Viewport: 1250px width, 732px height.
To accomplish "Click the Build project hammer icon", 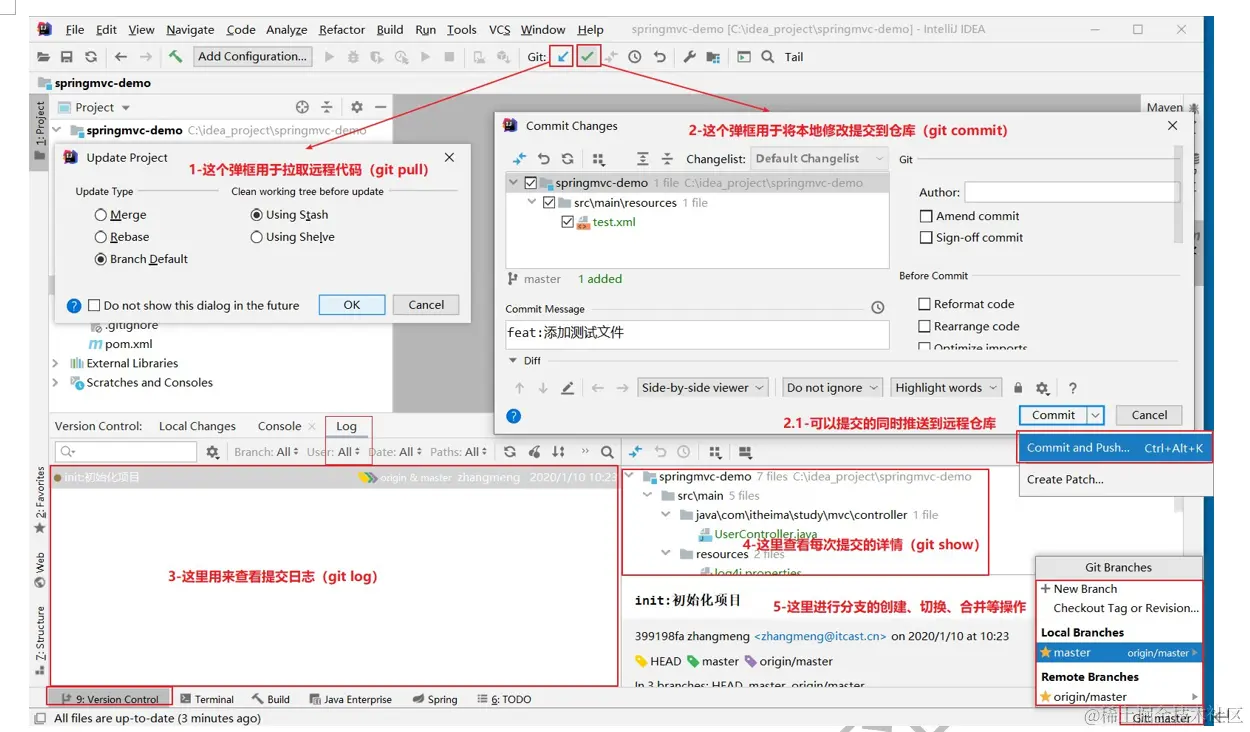I will 175,57.
